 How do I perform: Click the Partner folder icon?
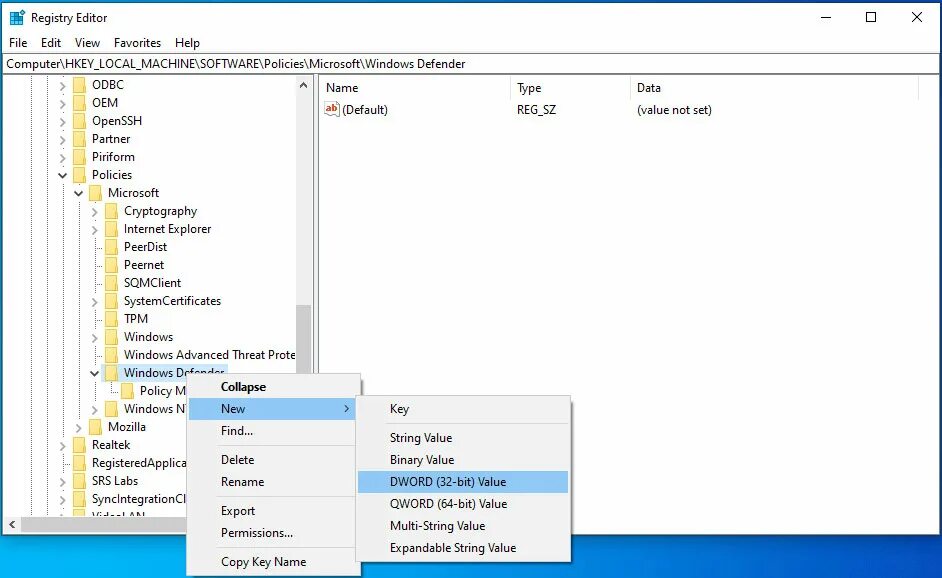pos(79,139)
